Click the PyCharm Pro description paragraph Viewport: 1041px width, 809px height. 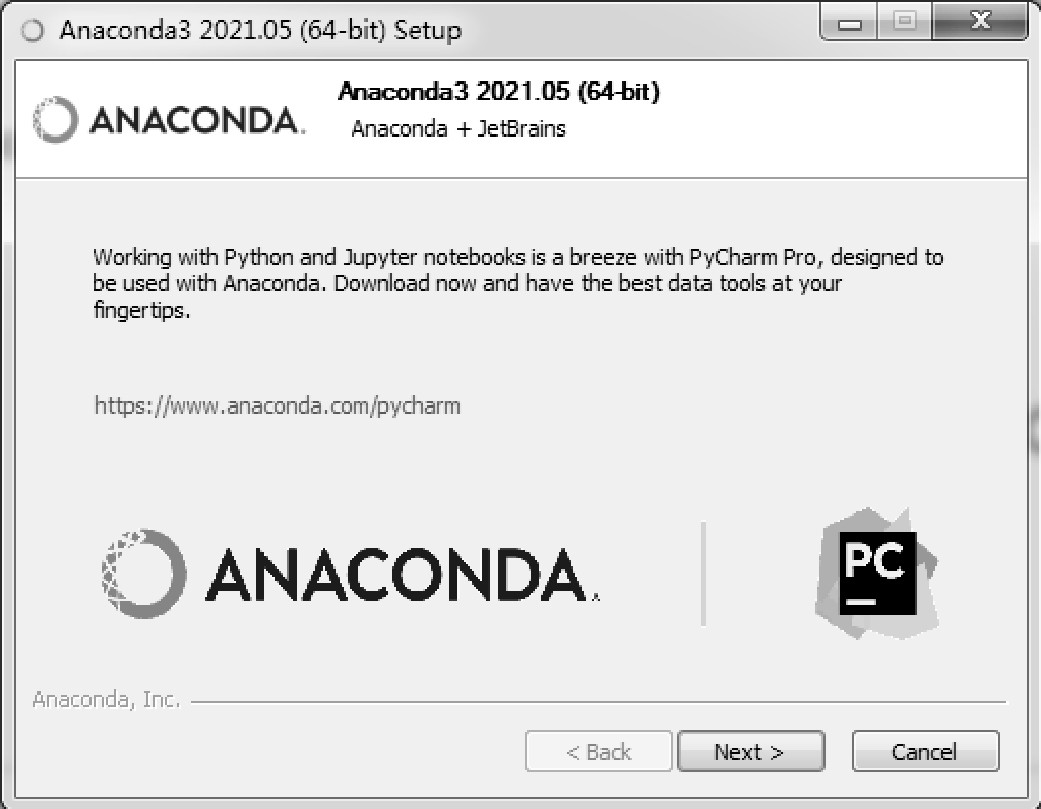pyautogui.click(x=518, y=283)
